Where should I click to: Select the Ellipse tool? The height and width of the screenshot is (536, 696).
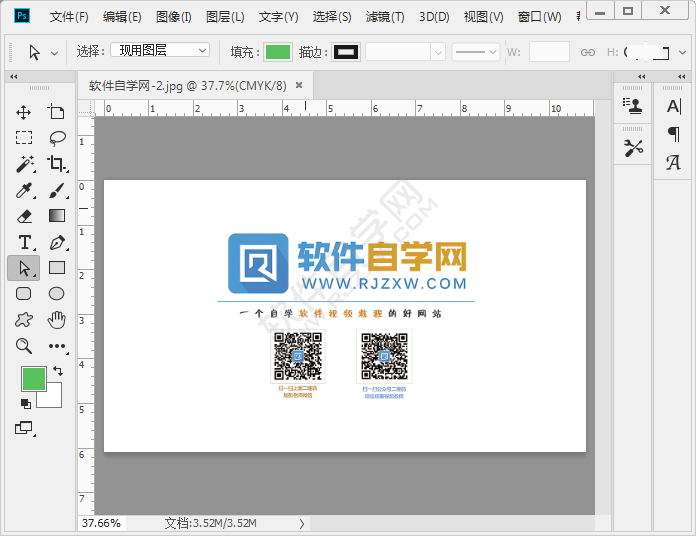coord(56,294)
